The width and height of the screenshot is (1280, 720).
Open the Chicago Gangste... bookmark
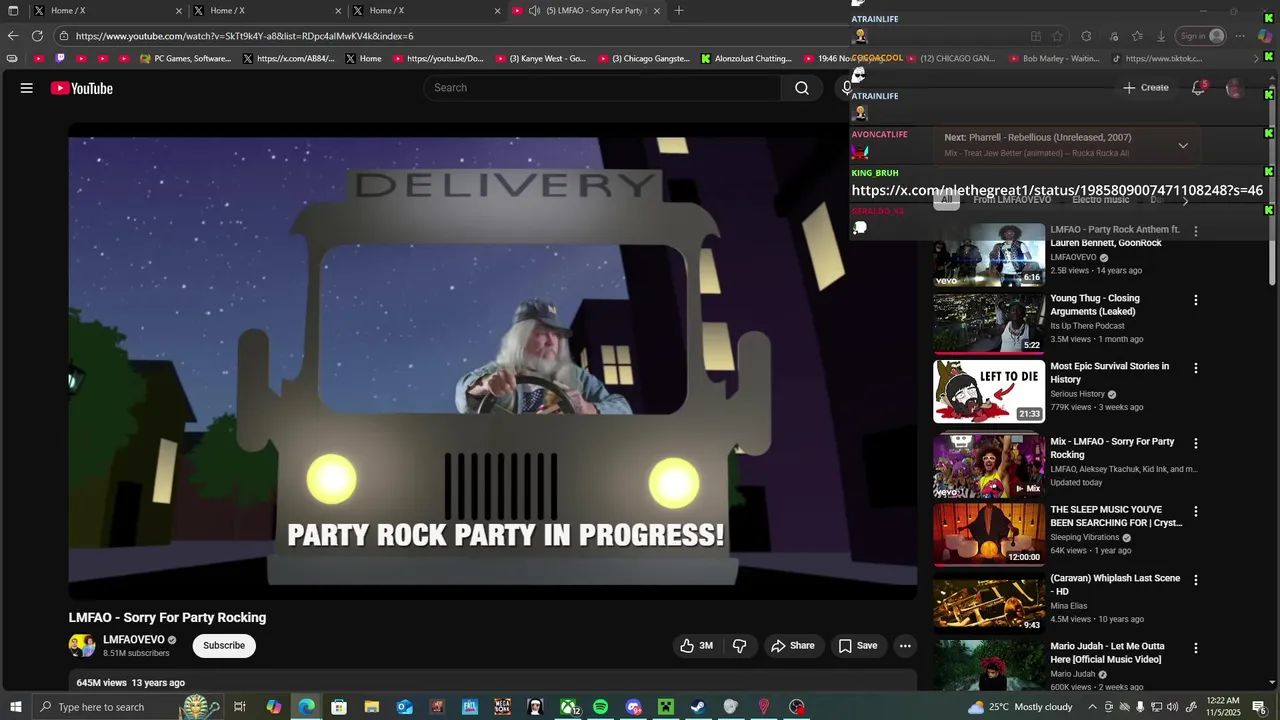(644, 59)
